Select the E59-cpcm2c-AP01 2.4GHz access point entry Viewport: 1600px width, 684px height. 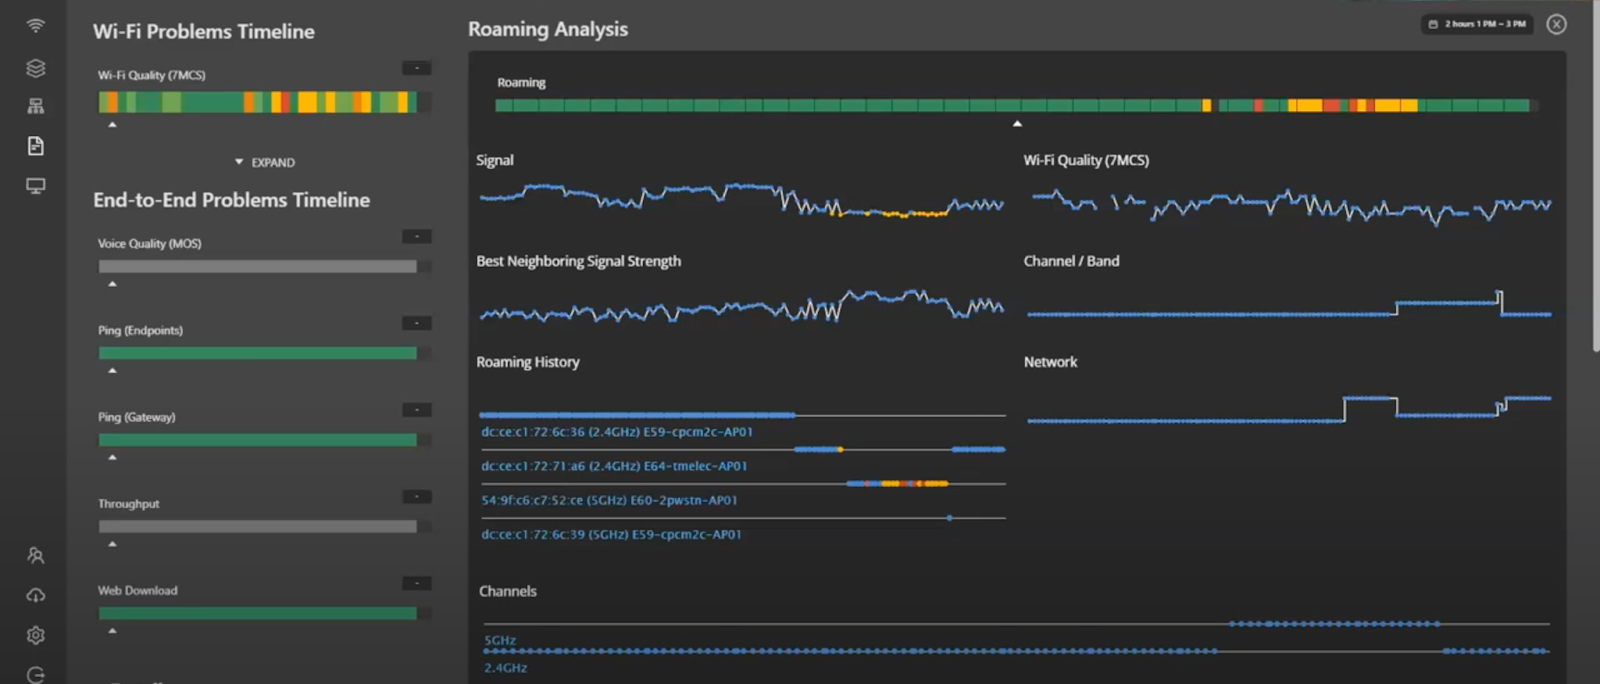click(x=616, y=432)
